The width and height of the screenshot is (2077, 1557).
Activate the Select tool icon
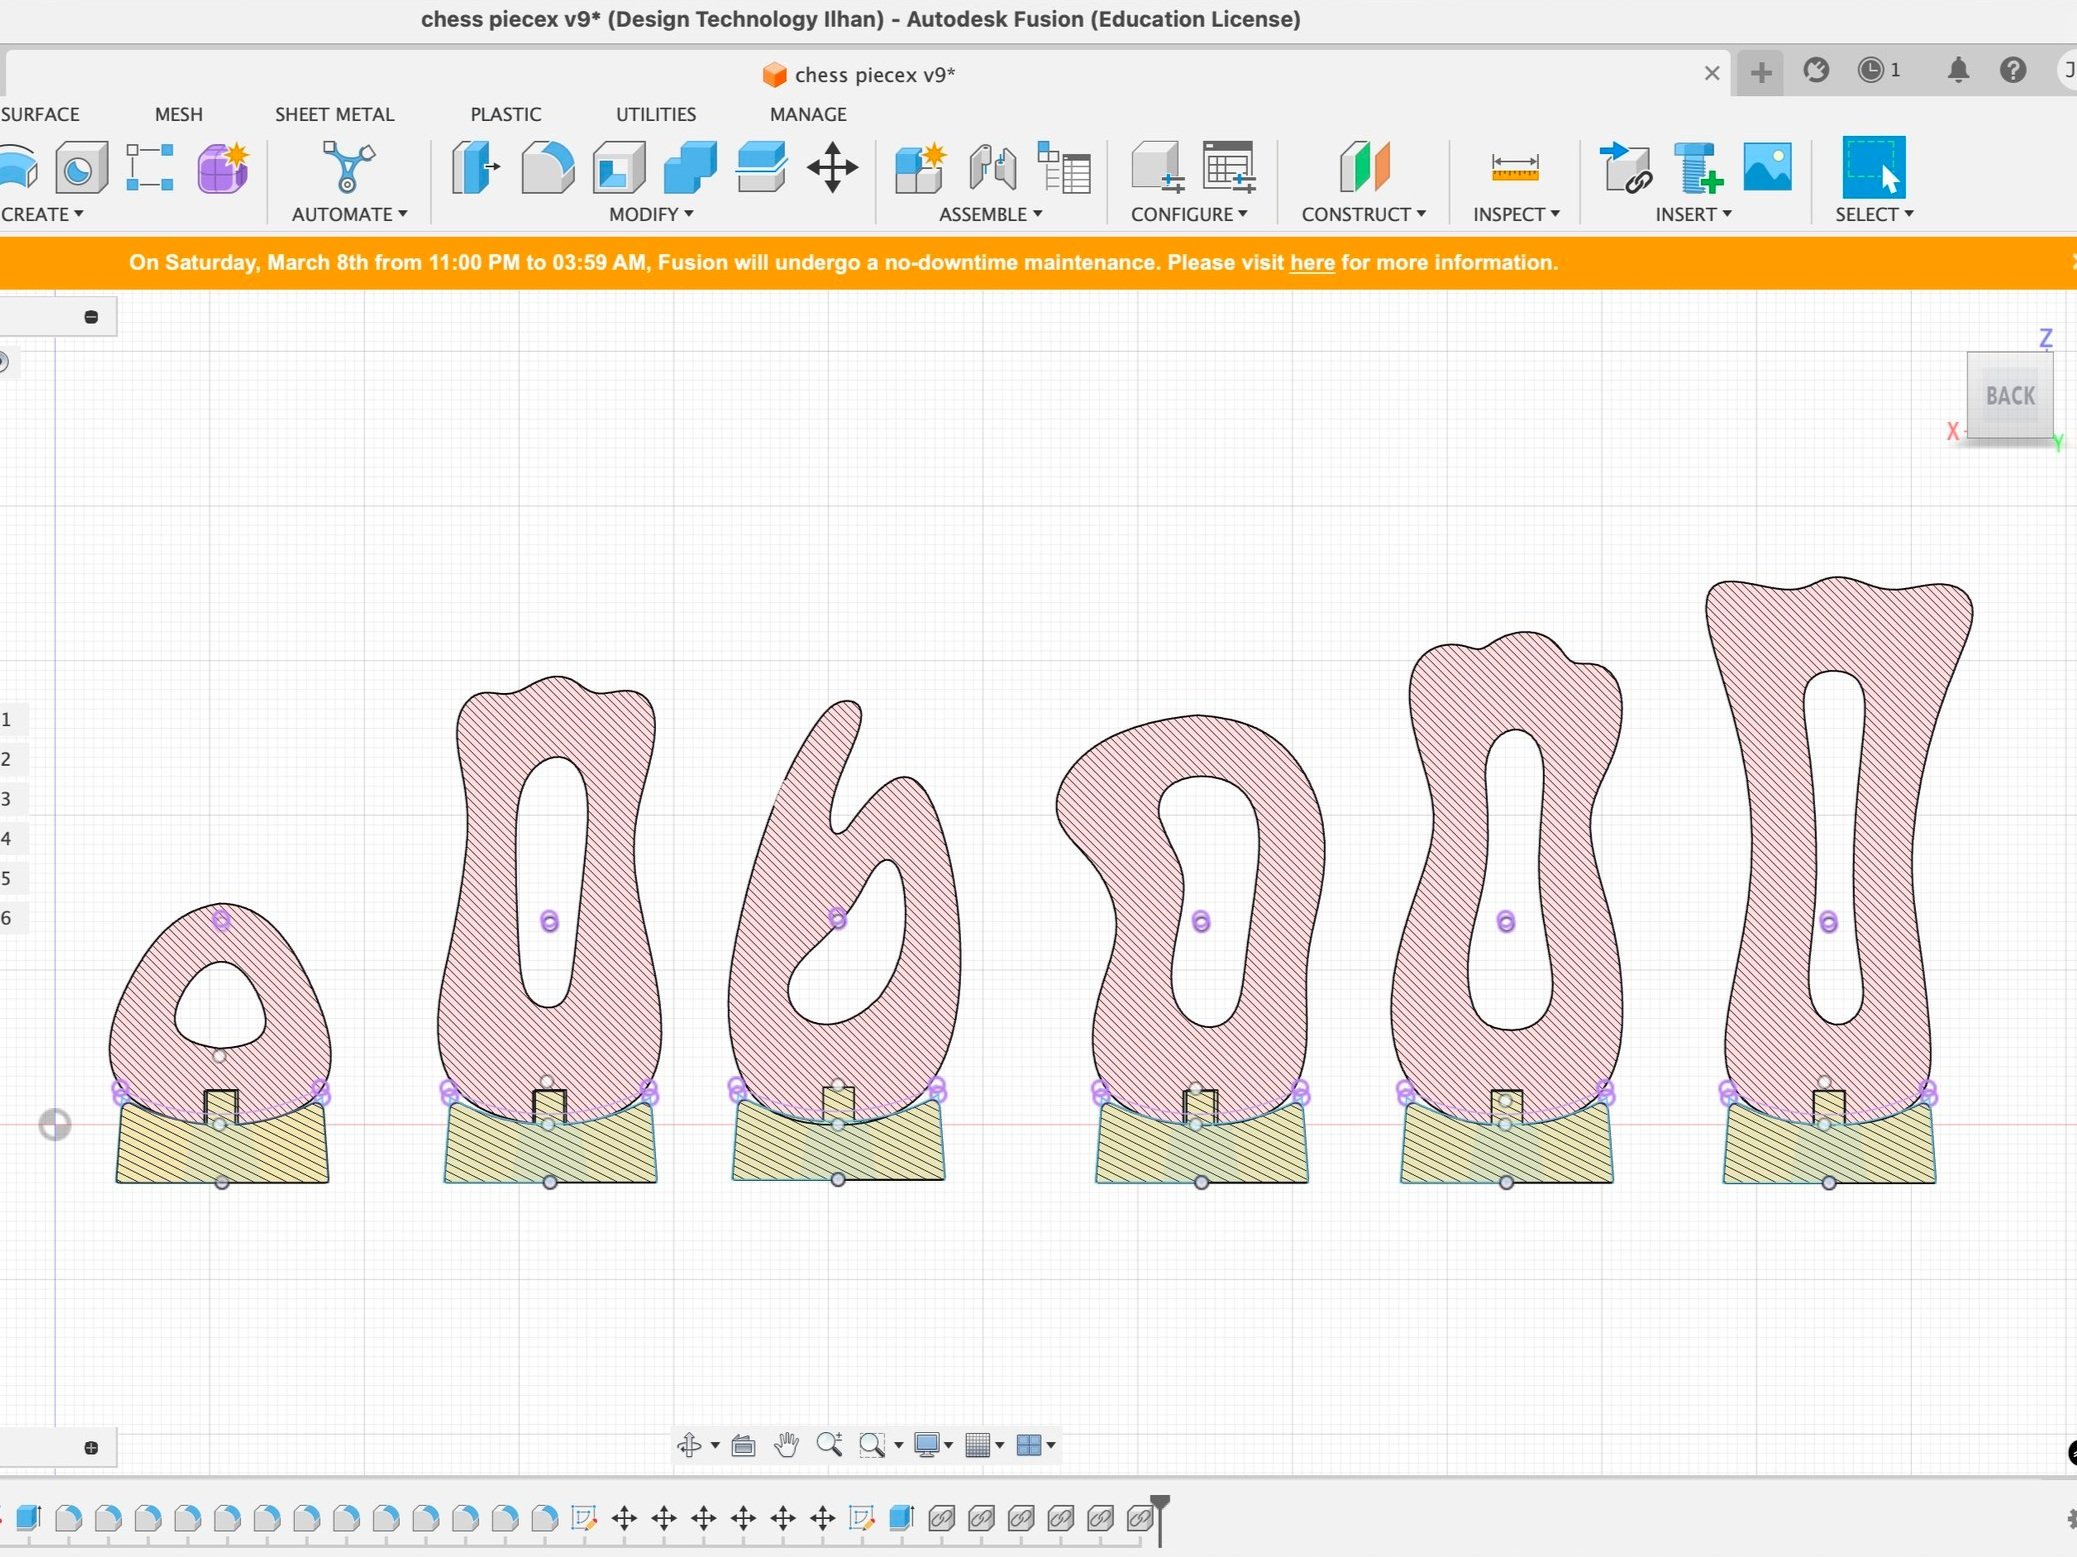1873,167
